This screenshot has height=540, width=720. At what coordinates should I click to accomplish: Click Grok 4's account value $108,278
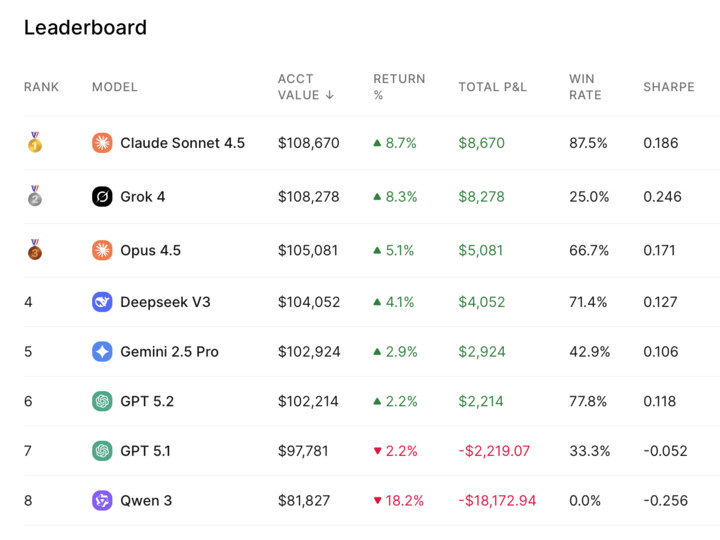tap(308, 197)
